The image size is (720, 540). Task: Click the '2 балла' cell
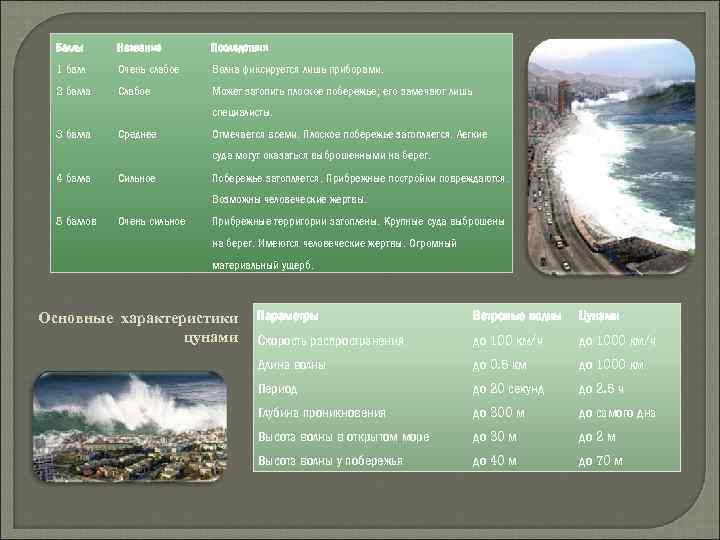[x=73, y=91]
